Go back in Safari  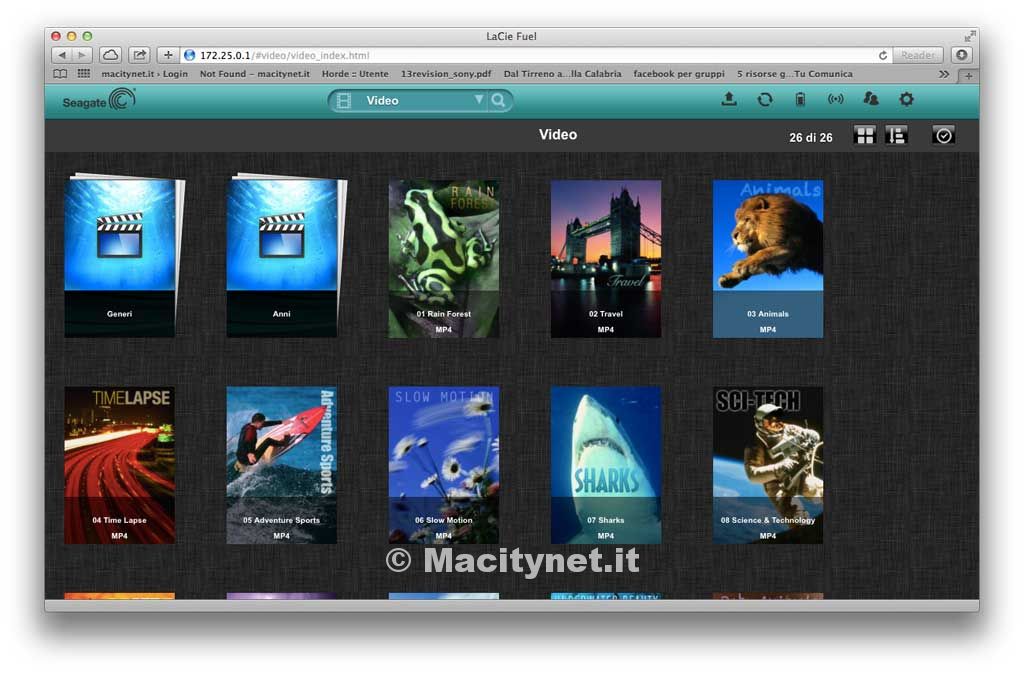click(x=62, y=56)
